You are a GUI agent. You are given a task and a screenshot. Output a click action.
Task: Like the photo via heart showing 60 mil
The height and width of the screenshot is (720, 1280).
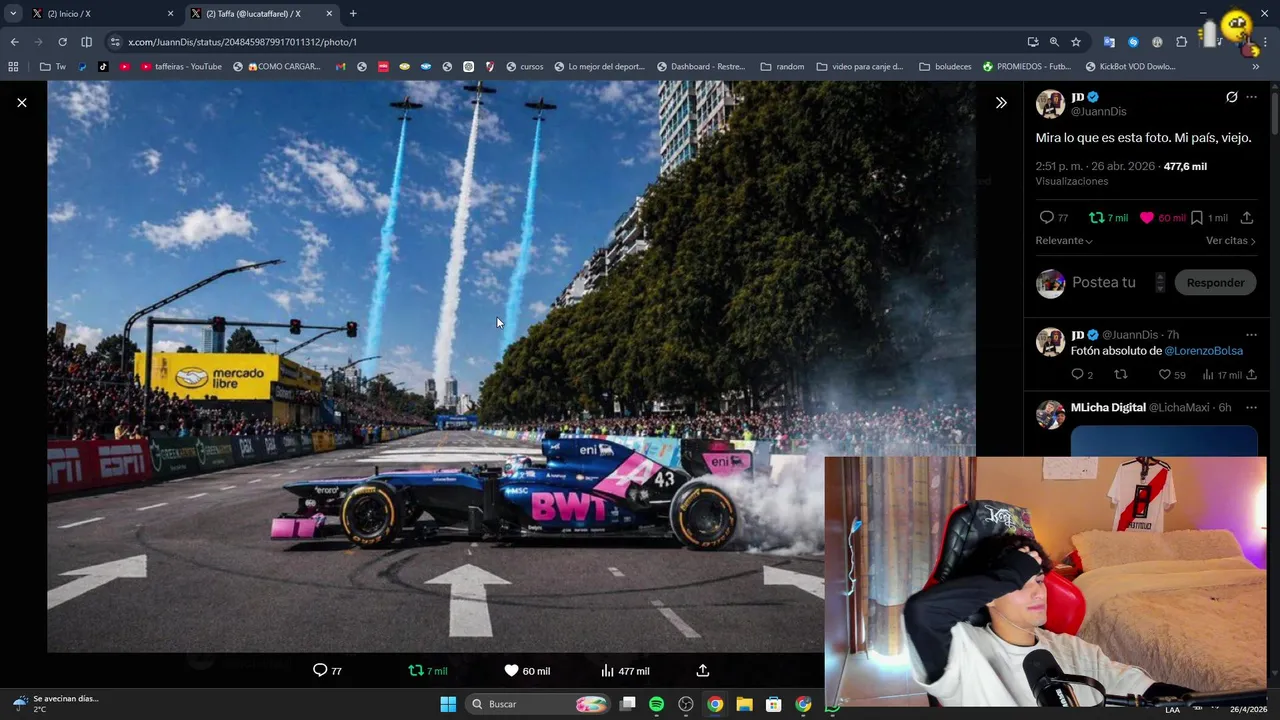[511, 670]
